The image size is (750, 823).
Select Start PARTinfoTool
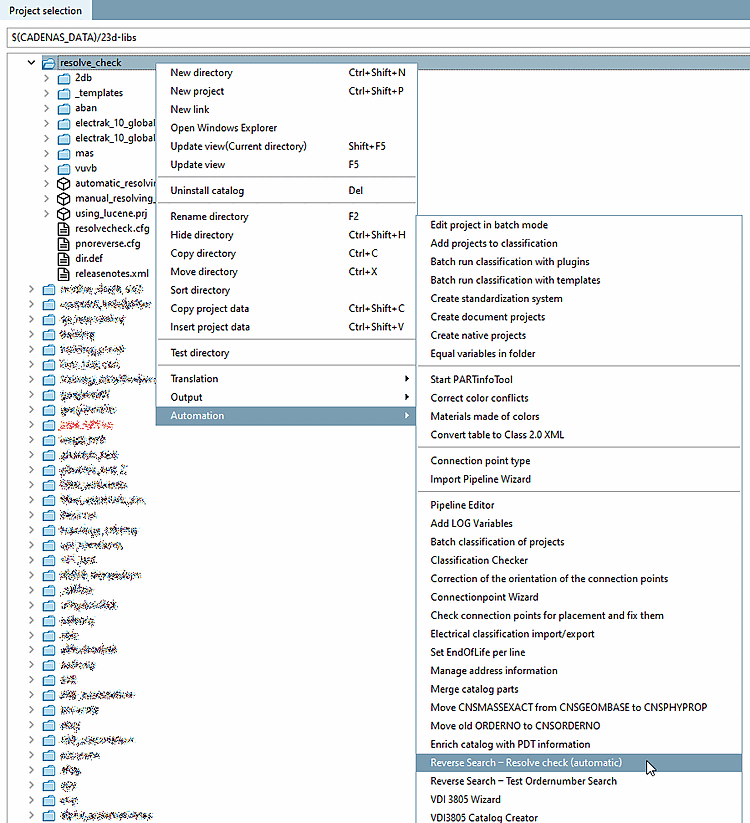click(579, 379)
